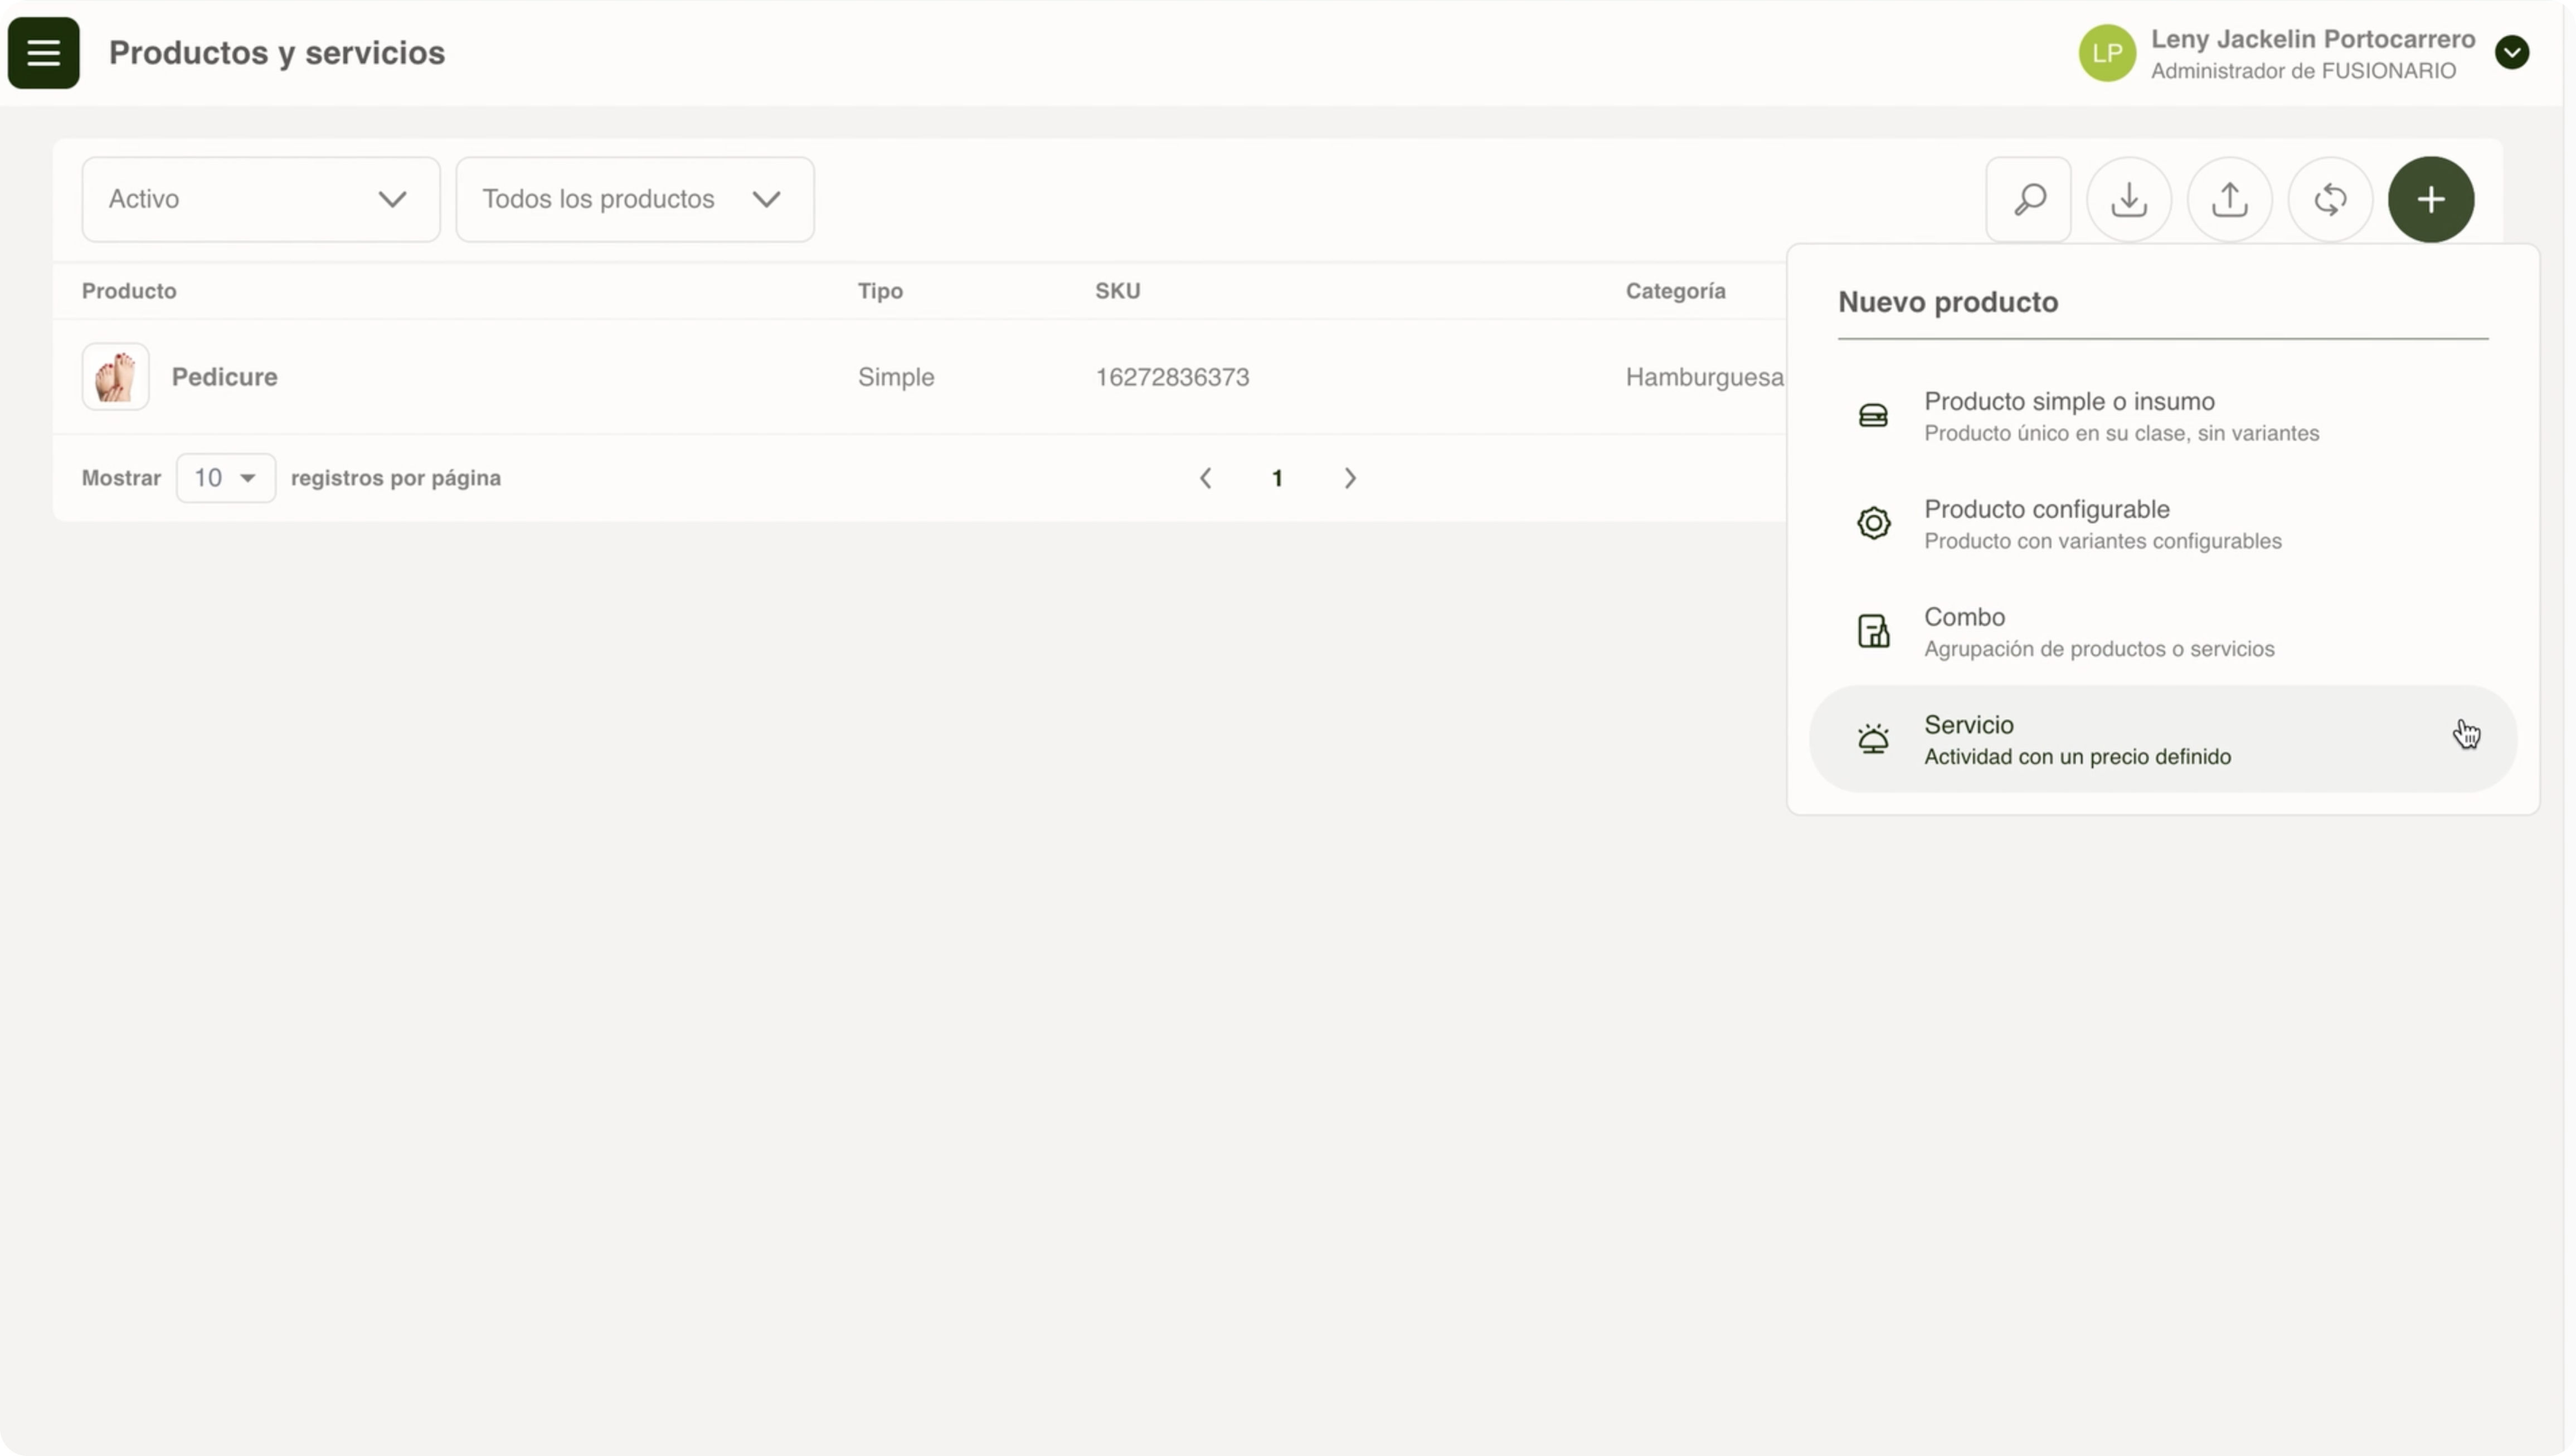Click the download products icon

click(2129, 199)
